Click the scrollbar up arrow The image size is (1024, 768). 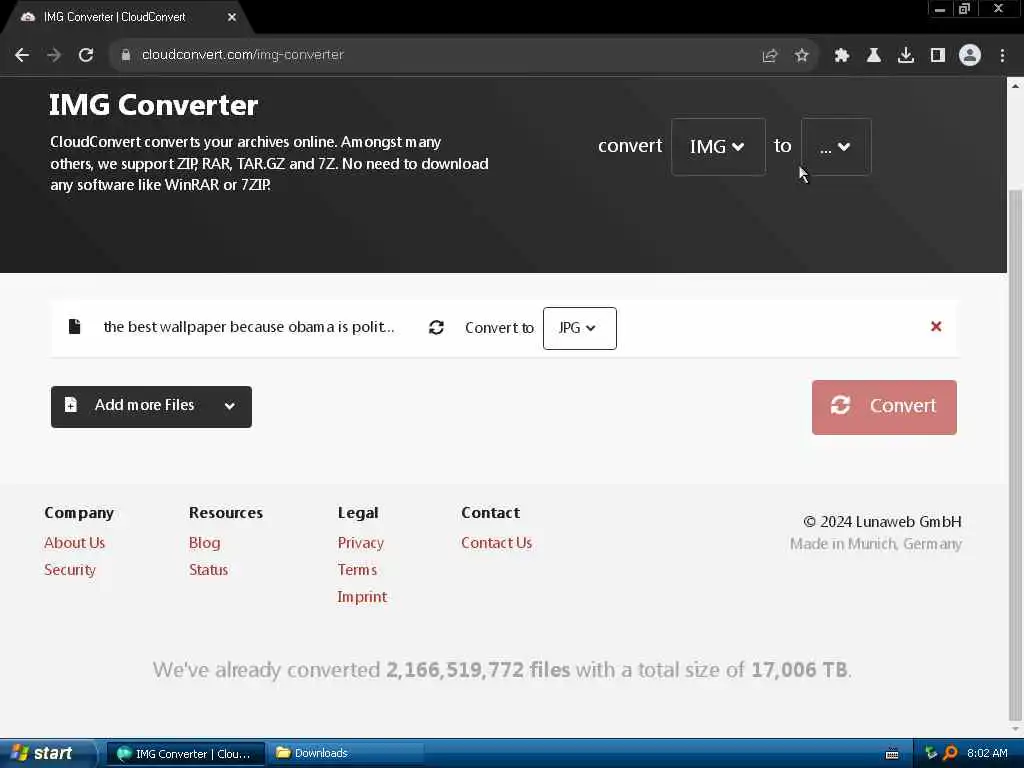coord(1015,86)
